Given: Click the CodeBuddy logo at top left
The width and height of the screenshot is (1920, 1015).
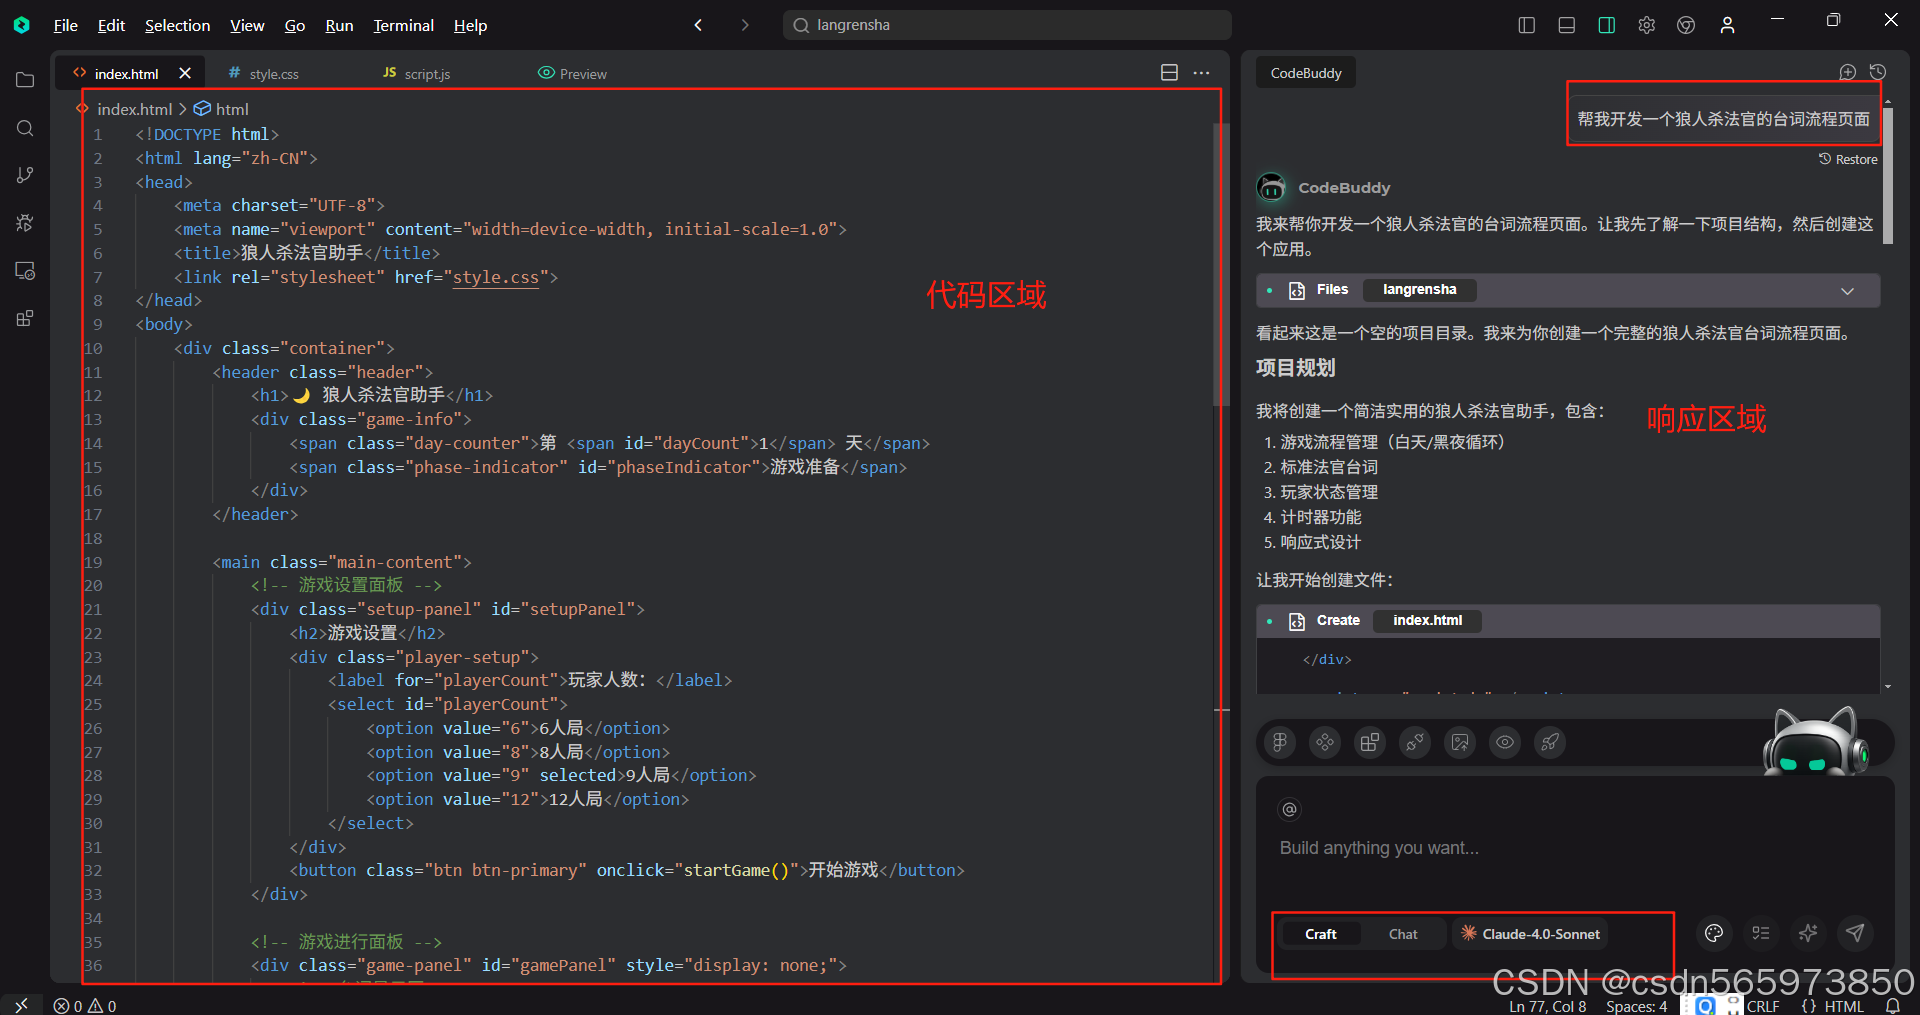Looking at the screenshot, I should [21, 25].
